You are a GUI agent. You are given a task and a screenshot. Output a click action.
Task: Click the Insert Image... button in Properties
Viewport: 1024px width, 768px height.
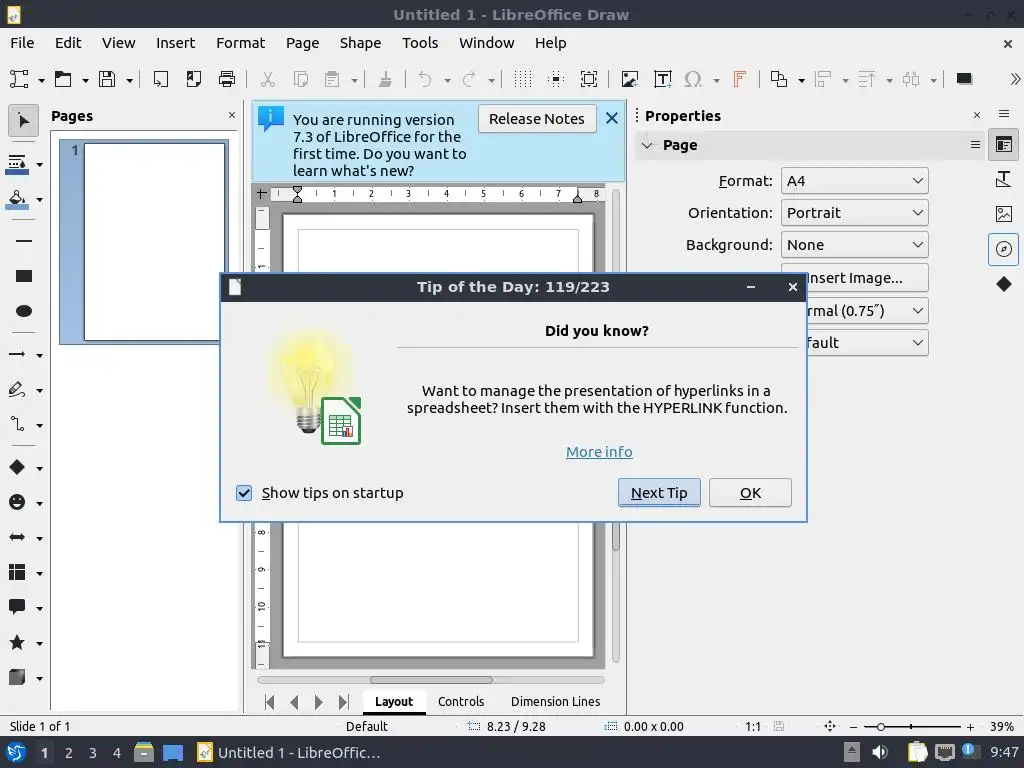867,278
